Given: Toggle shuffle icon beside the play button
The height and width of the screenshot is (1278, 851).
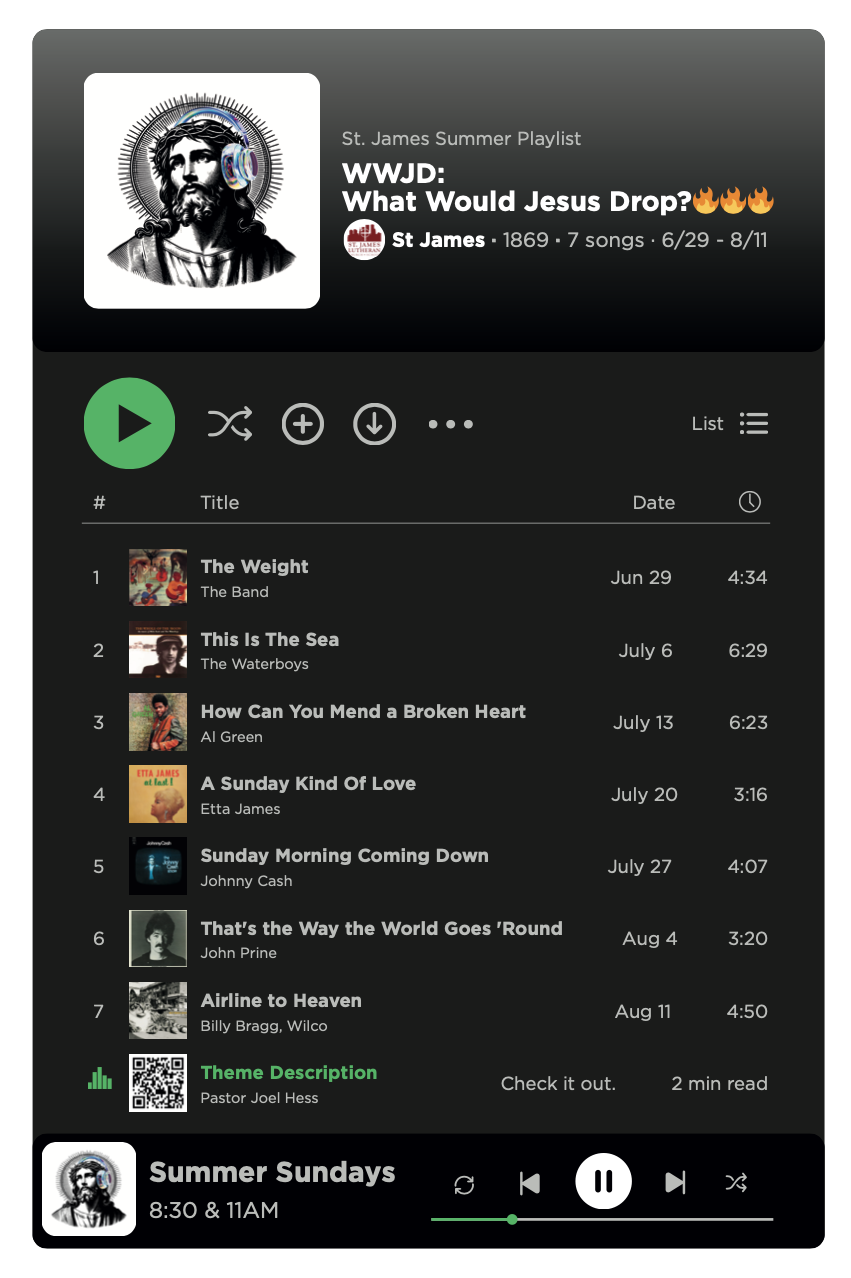Looking at the screenshot, I should (x=230, y=424).
